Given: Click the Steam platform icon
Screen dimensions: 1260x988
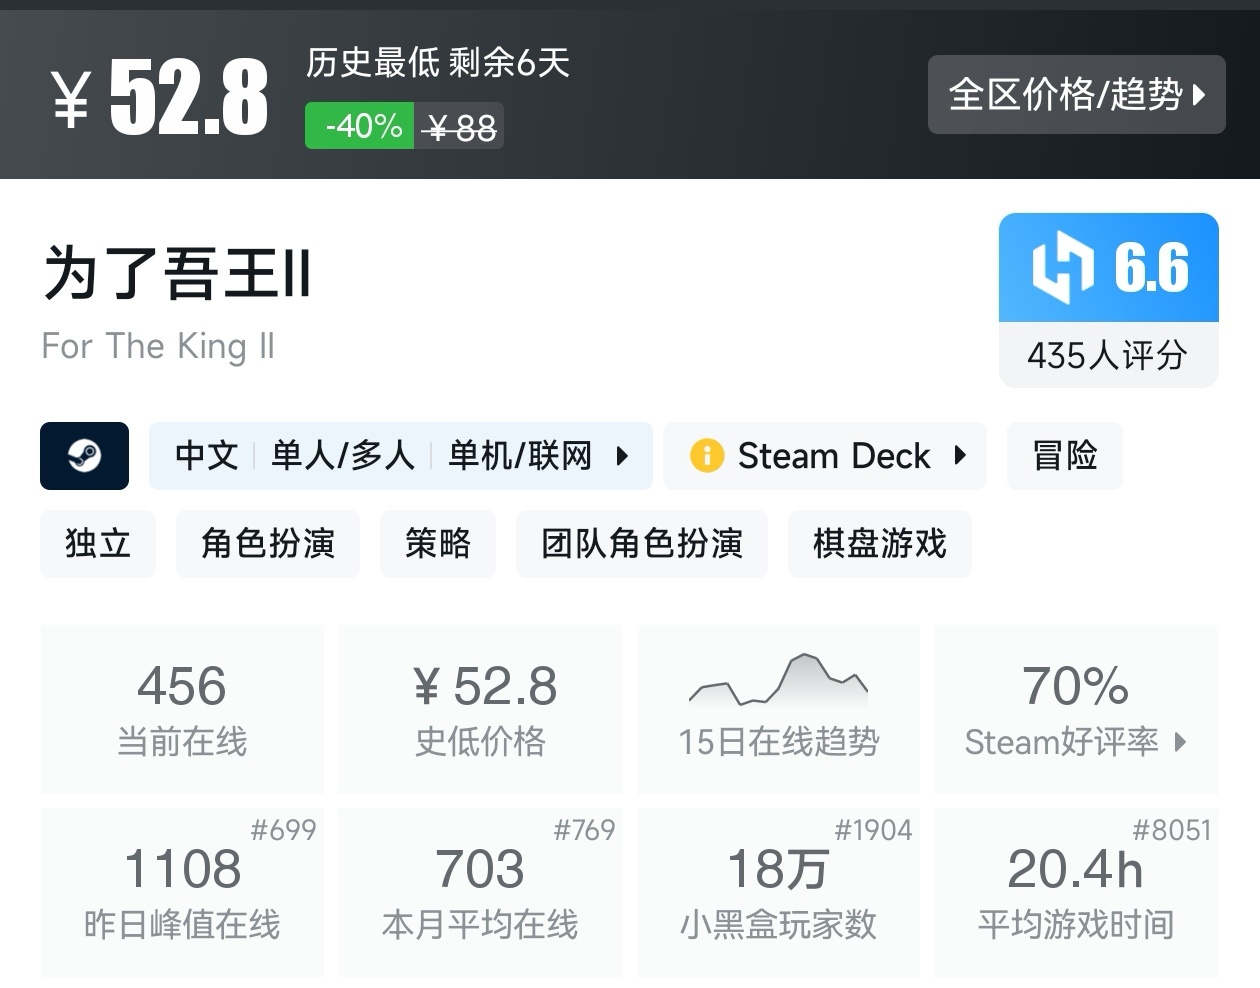Looking at the screenshot, I should [x=84, y=456].
